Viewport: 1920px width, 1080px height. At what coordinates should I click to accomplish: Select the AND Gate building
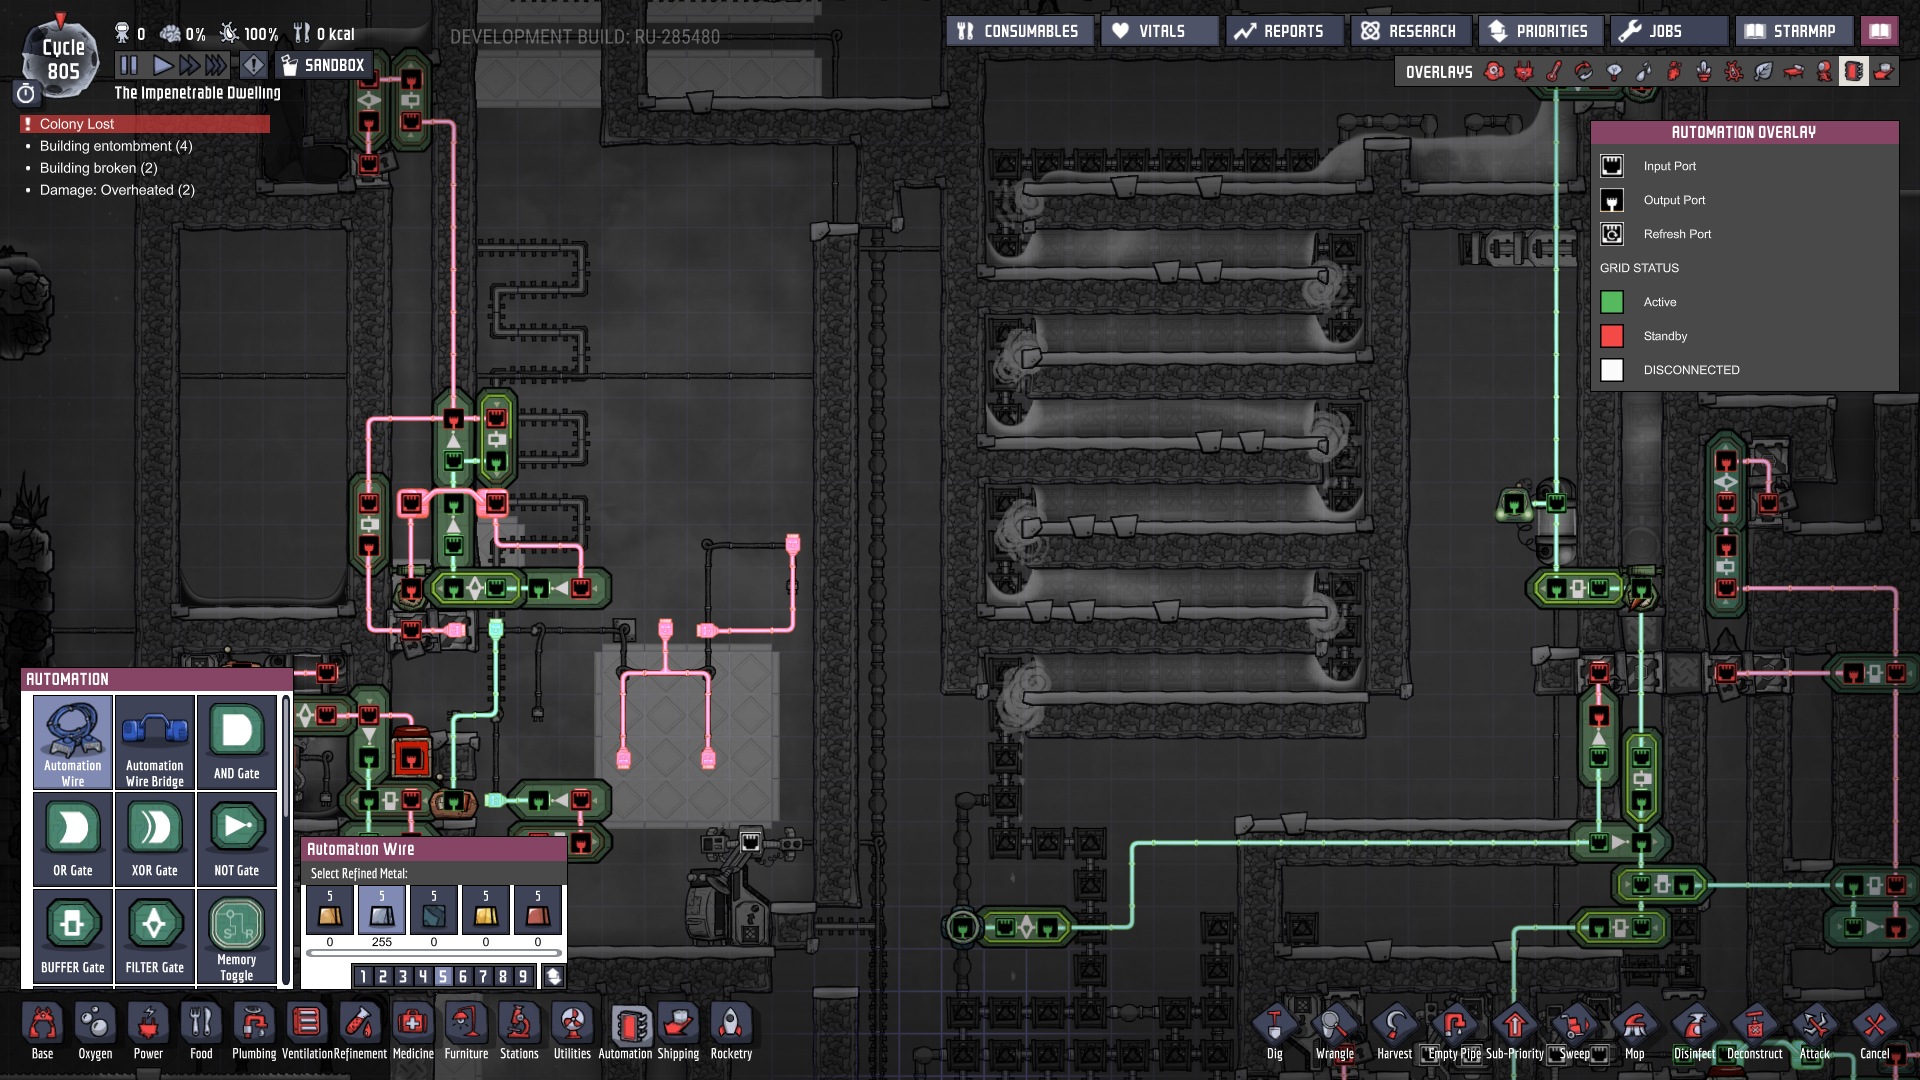click(236, 742)
